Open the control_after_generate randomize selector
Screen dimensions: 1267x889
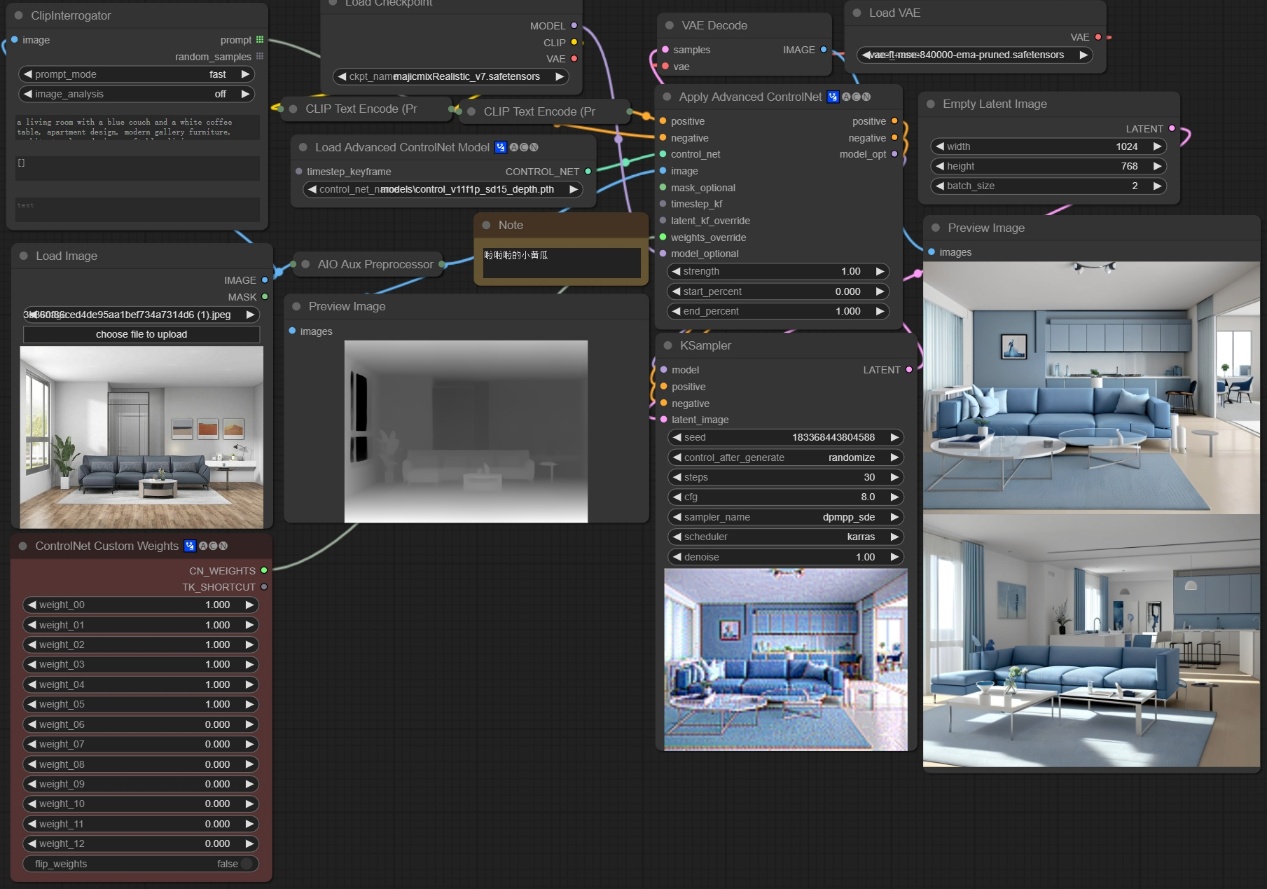785,457
